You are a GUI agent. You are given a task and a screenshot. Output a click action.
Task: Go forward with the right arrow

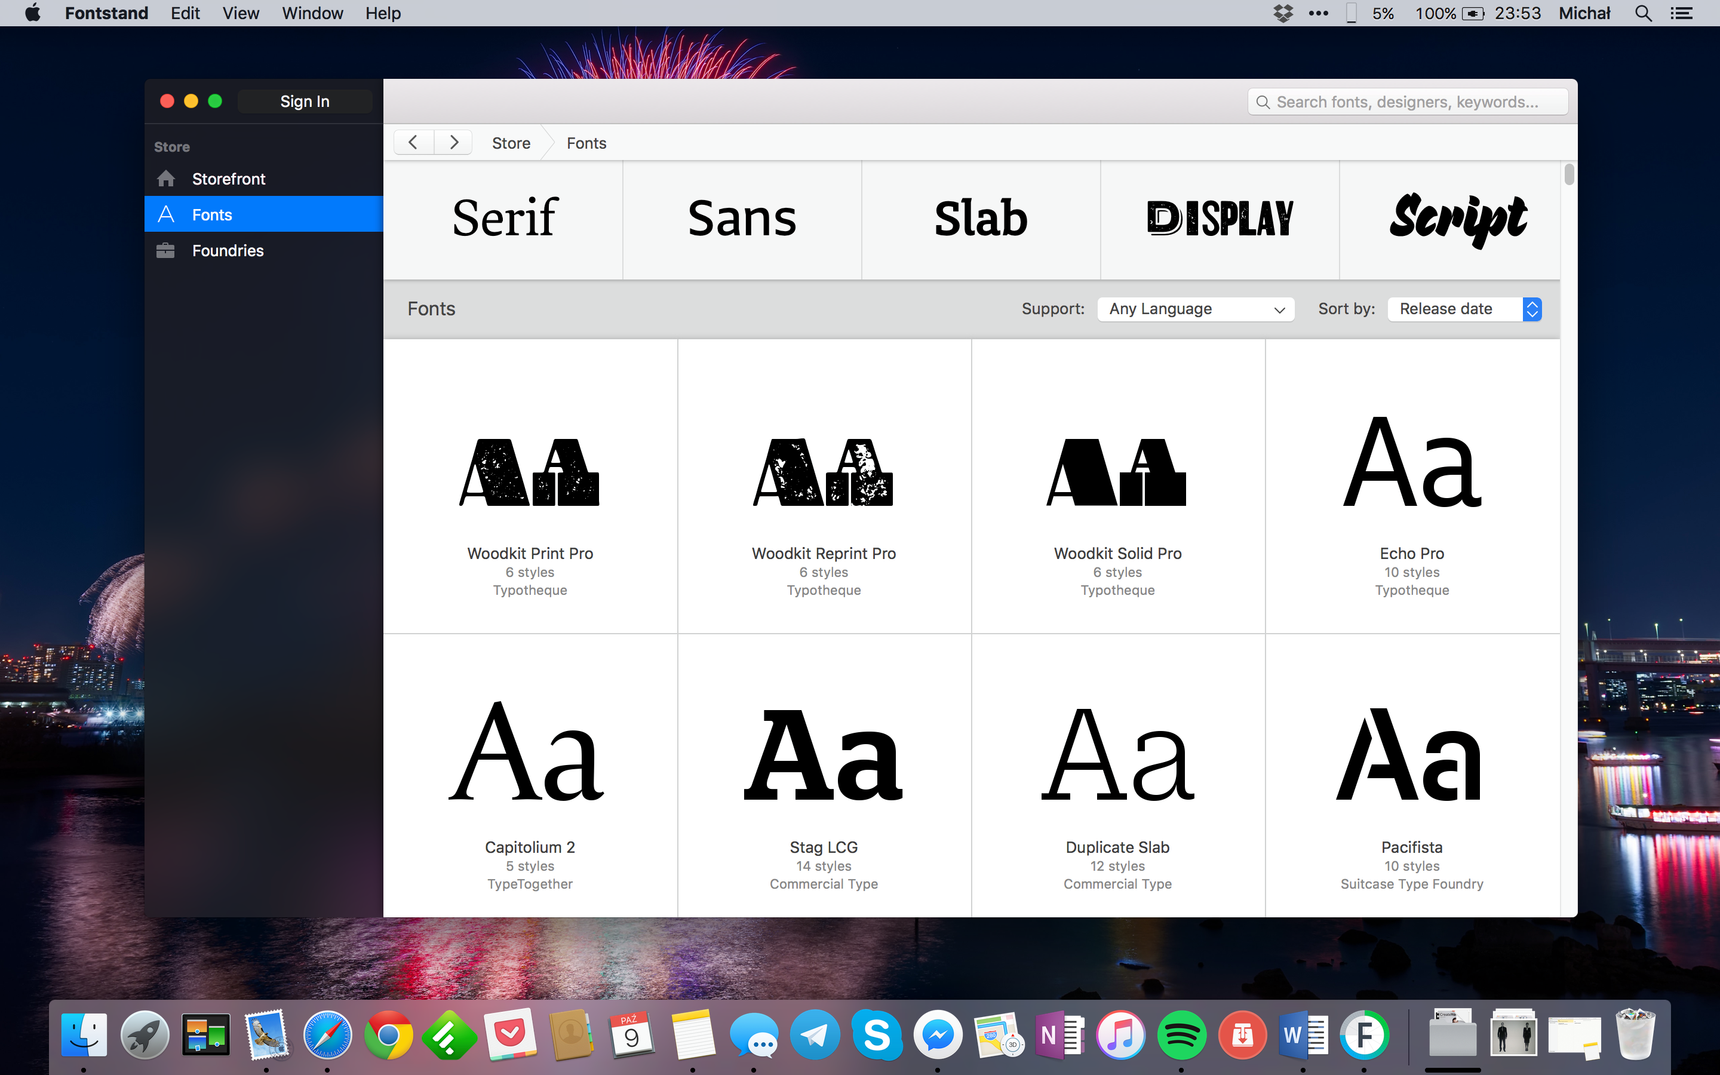tap(454, 142)
